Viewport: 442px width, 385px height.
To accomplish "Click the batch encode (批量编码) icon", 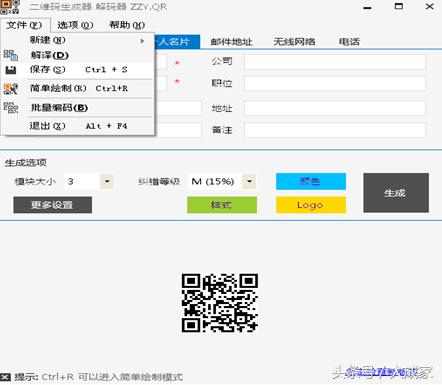I will pyautogui.click(x=11, y=108).
